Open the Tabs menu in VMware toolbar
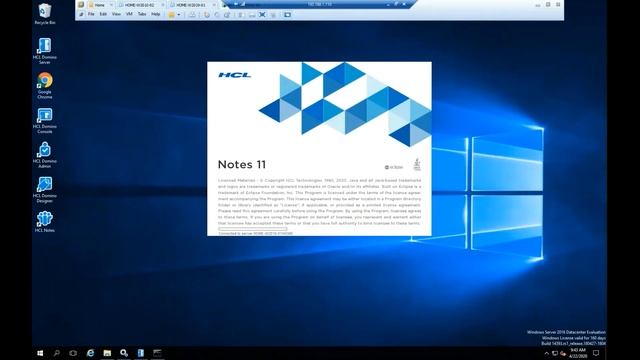Viewport: 640px width, 360px height. pyautogui.click(x=142, y=14)
